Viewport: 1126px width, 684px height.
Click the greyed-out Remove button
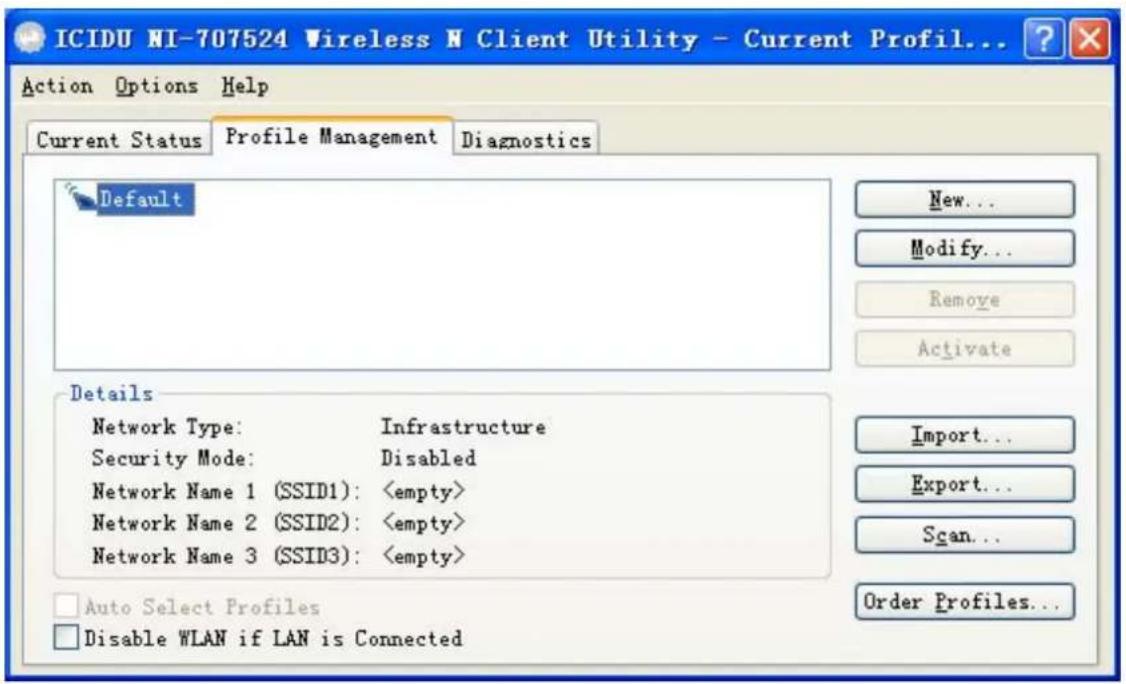pos(964,299)
